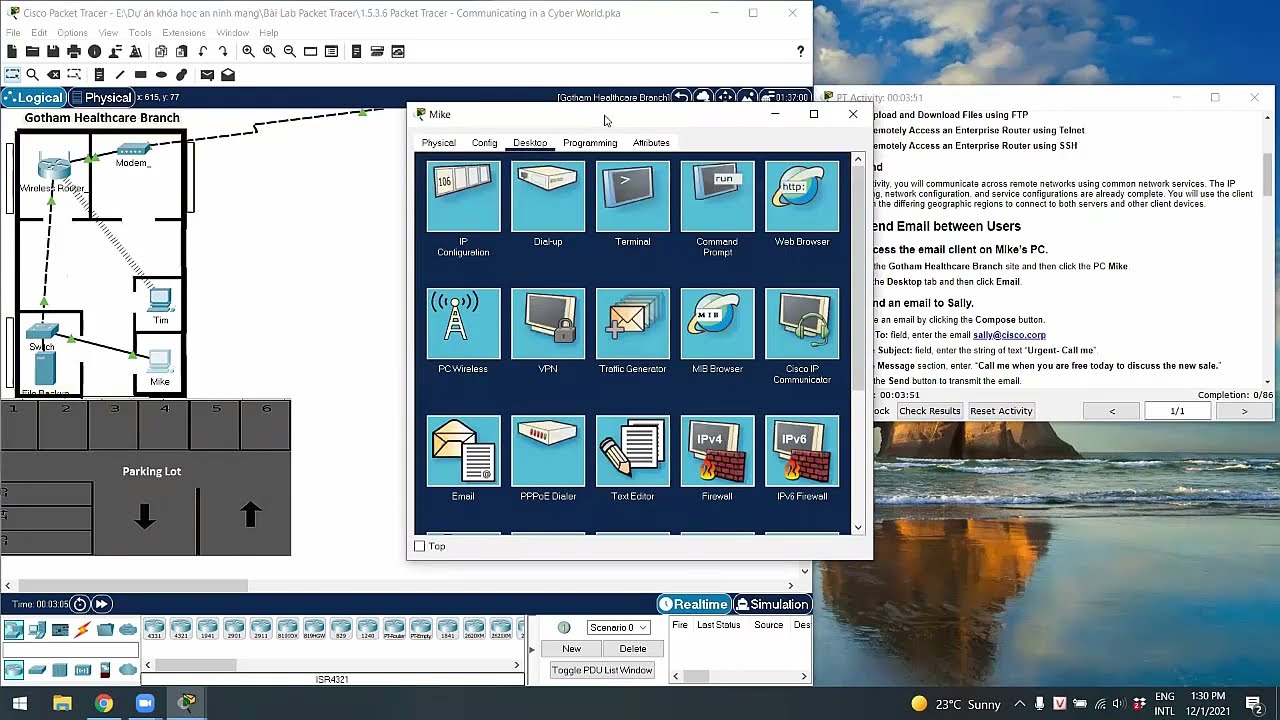Open the Programming tab
This screenshot has width=1280, height=720.
pyautogui.click(x=590, y=143)
